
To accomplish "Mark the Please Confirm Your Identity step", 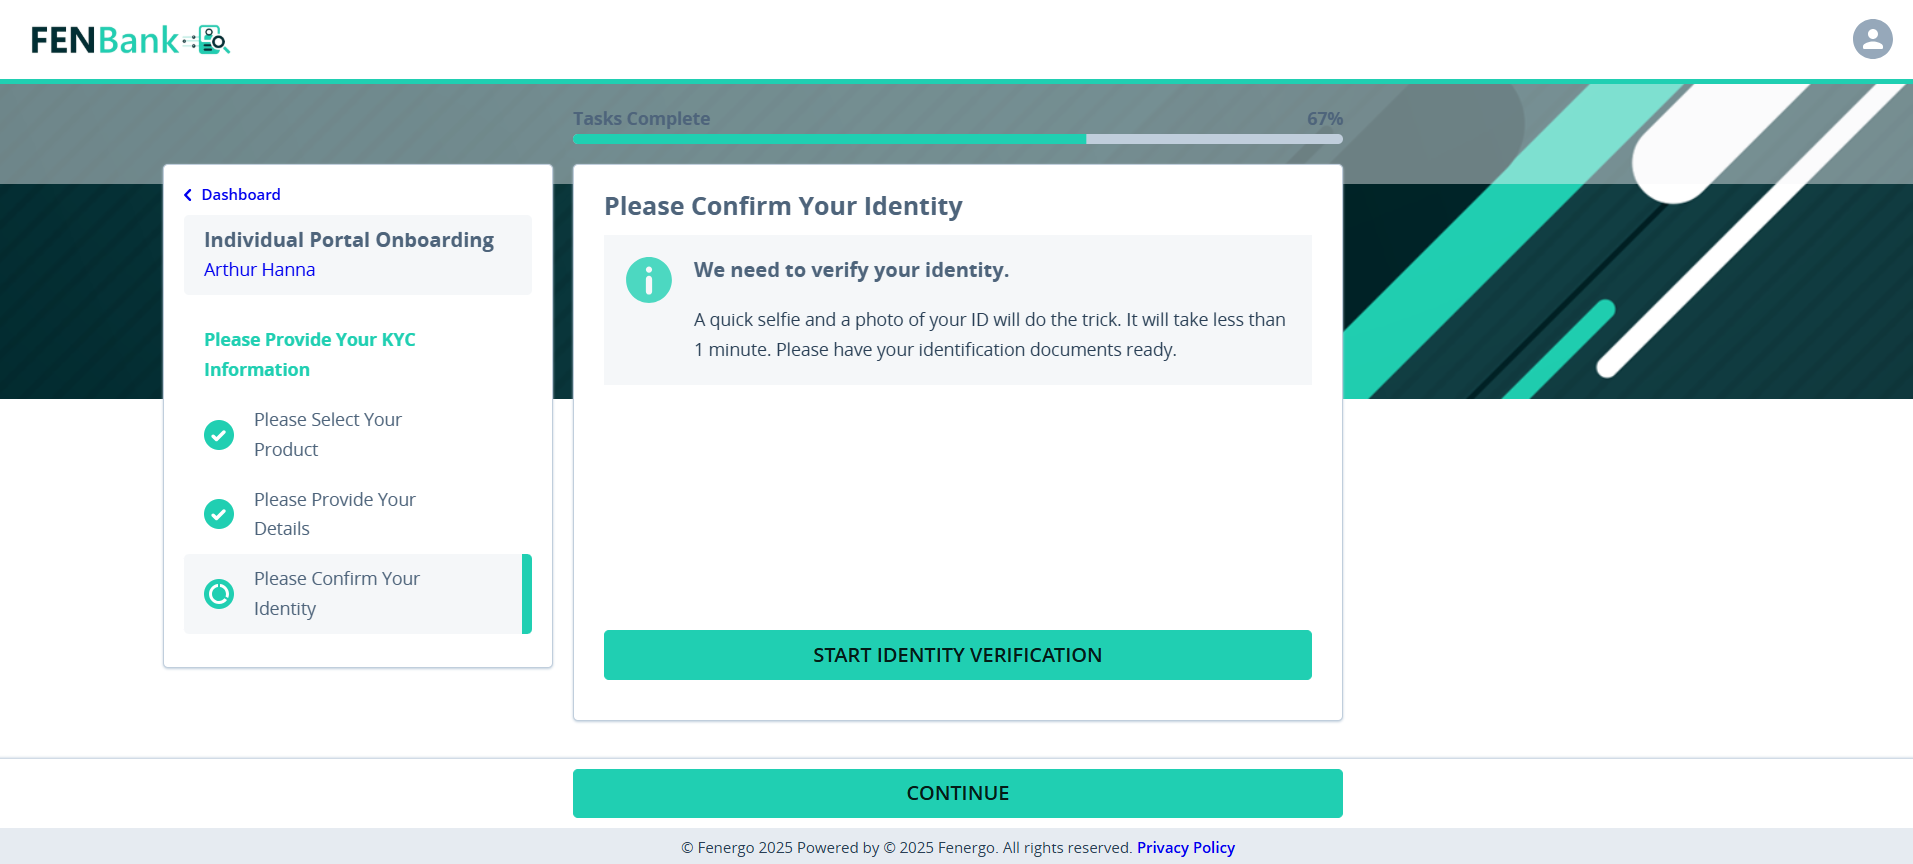I will click(337, 593).
